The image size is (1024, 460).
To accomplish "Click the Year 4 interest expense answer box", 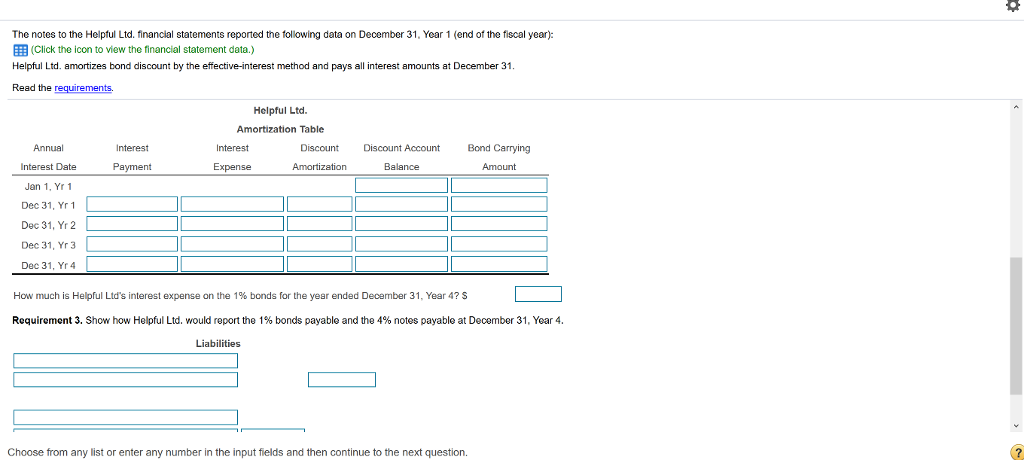I will (x=538, y=295).
